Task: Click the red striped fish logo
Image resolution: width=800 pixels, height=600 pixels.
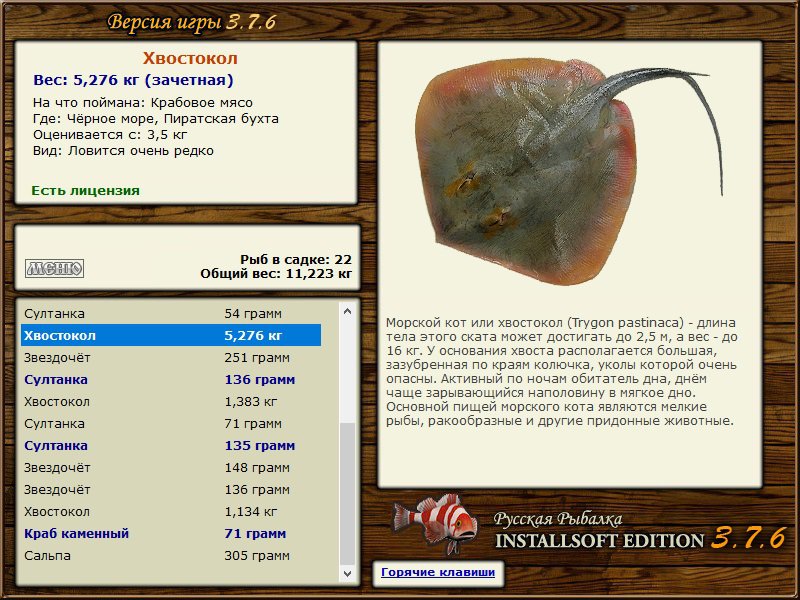Action: [x=435, y=523]
